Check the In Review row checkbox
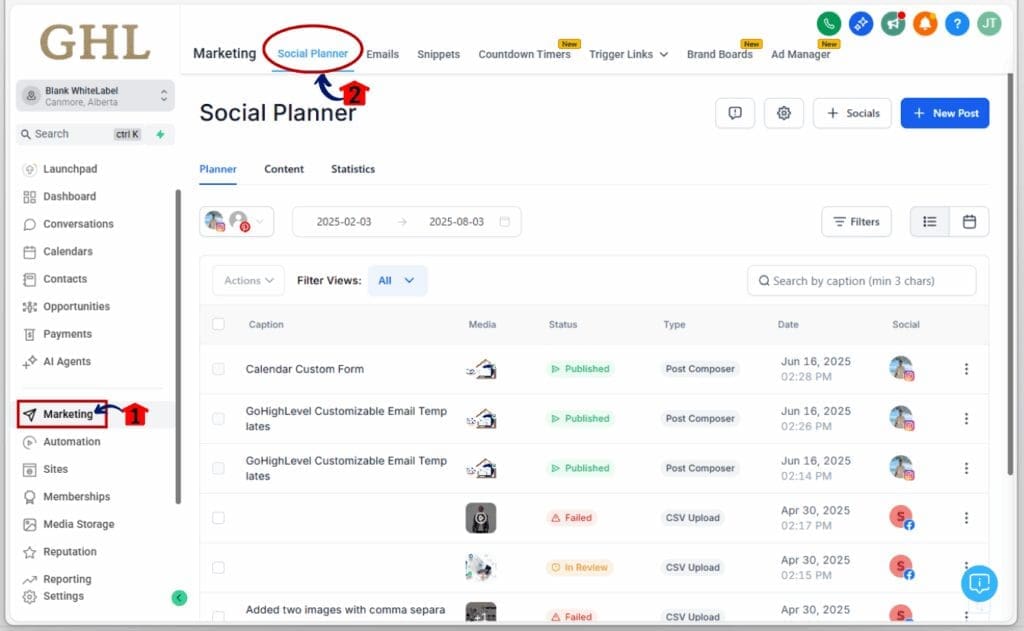 218,568
